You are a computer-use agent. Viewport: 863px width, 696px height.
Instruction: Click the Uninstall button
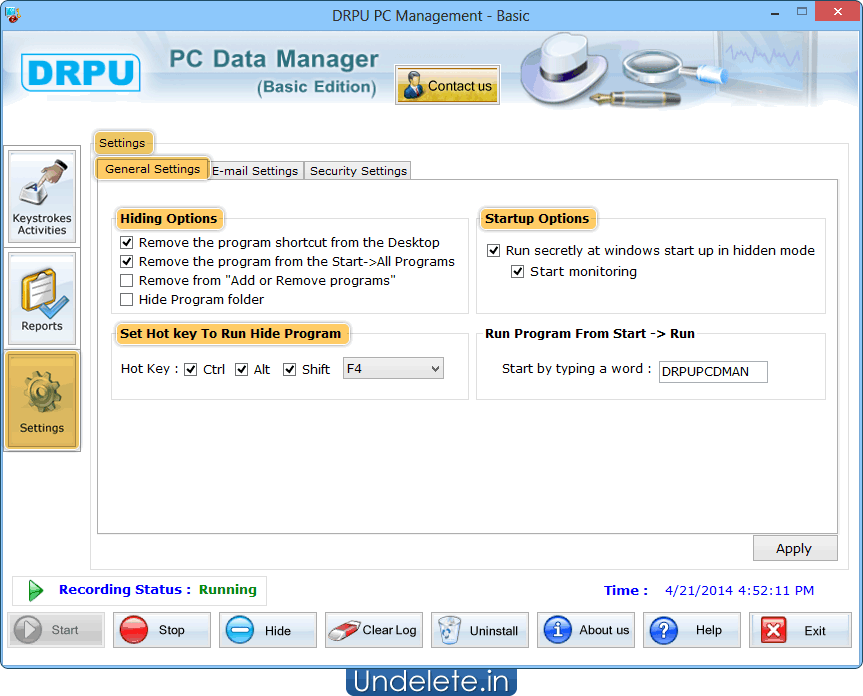pyautogui.click(x=479, y=630)
